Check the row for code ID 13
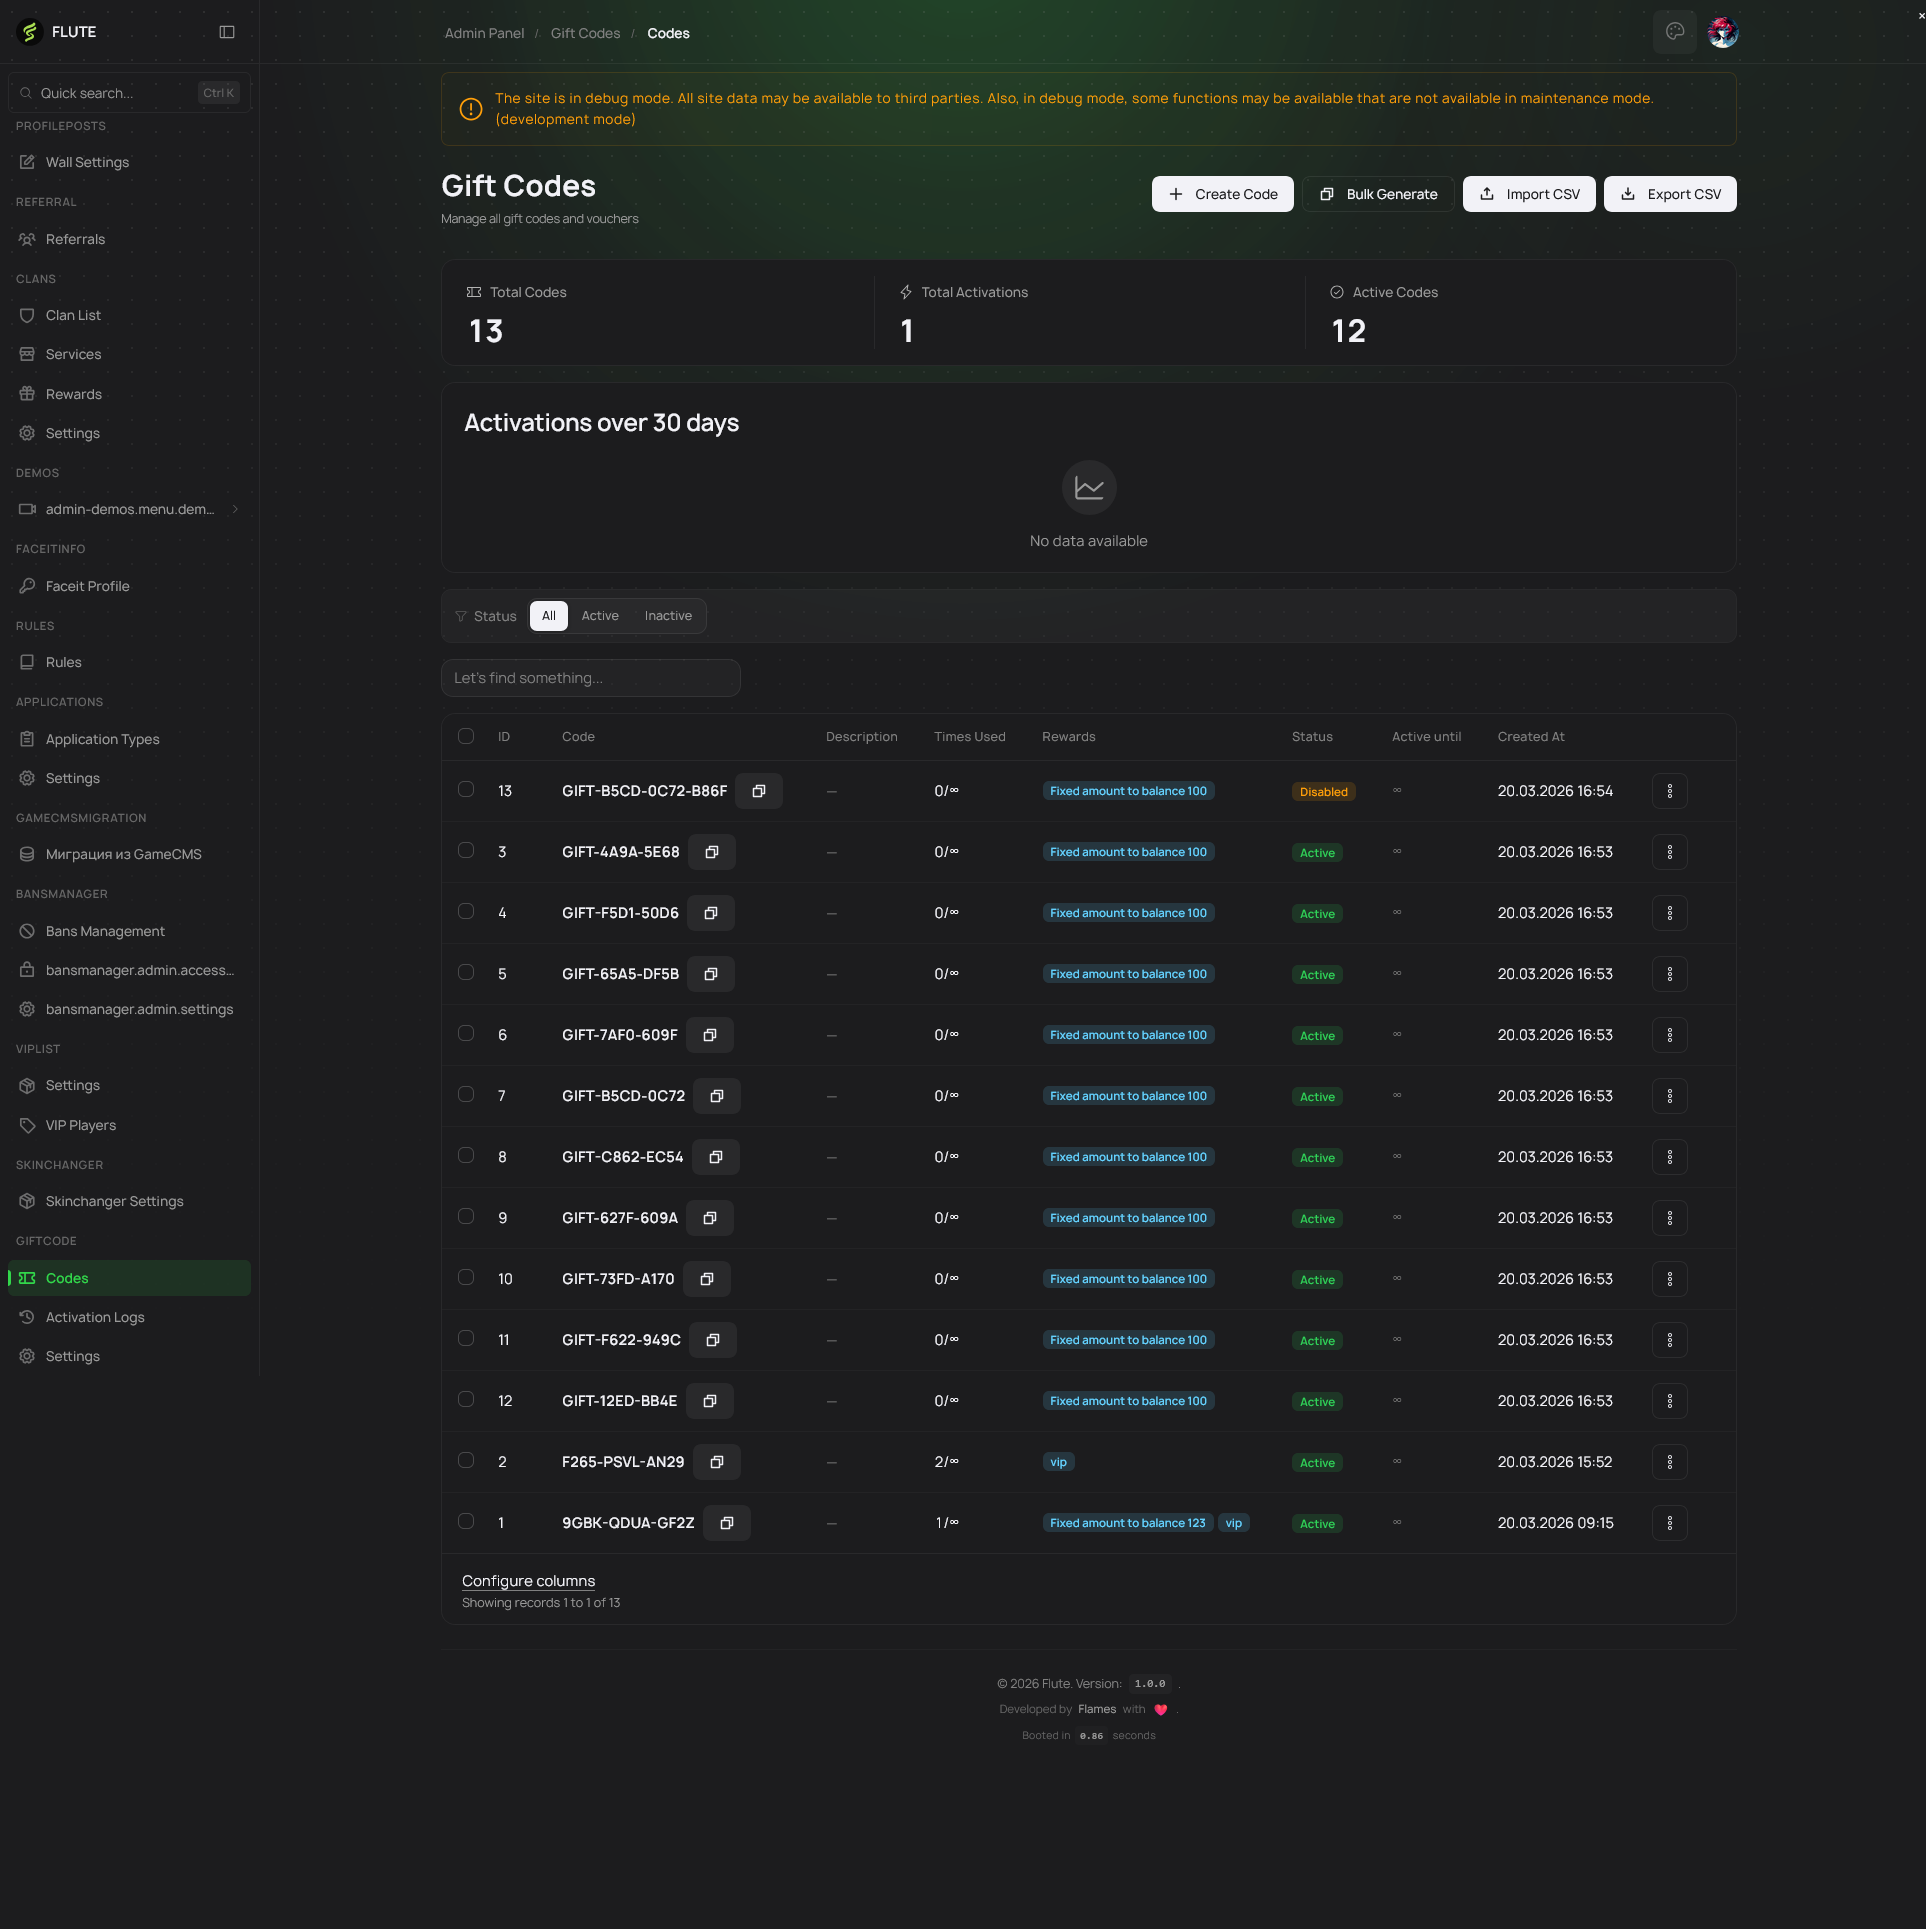Screen dimensions: 1926x1929 coord(466,789)
